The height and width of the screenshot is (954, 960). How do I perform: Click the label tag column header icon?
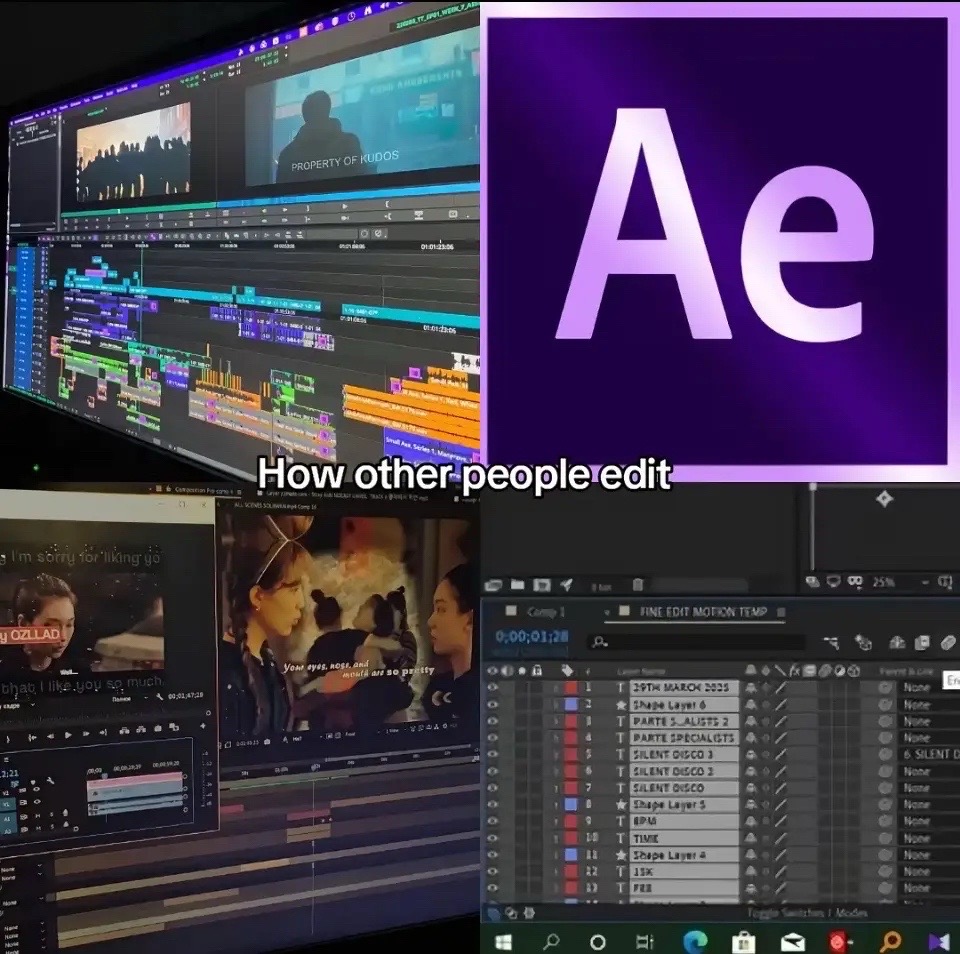568,670
